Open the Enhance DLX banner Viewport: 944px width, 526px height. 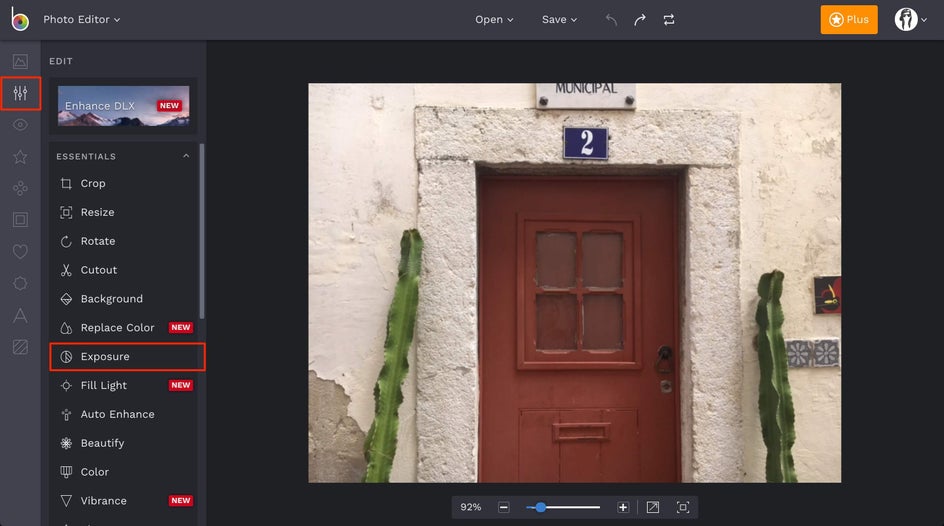tap(123, 106)
